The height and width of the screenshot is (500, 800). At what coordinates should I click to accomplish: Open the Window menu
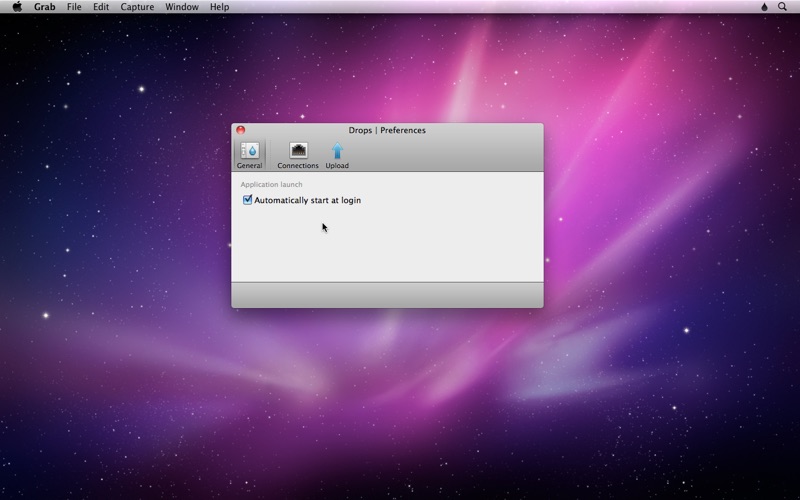[x=181, y=7]
